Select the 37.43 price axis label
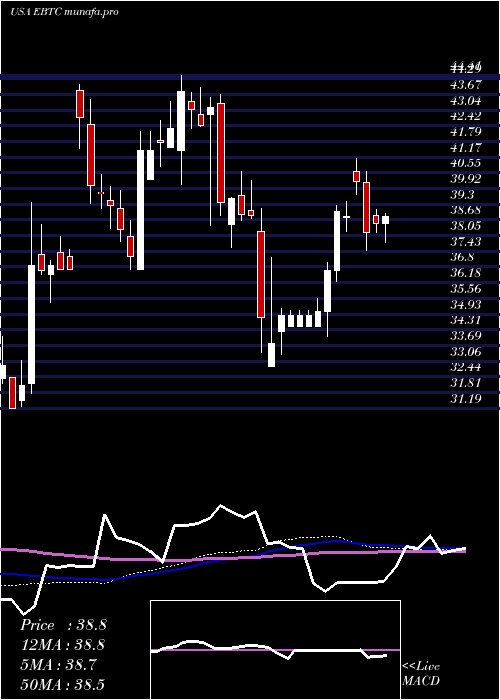The width and height of the screenshot is (500, 700). (466, 242)
